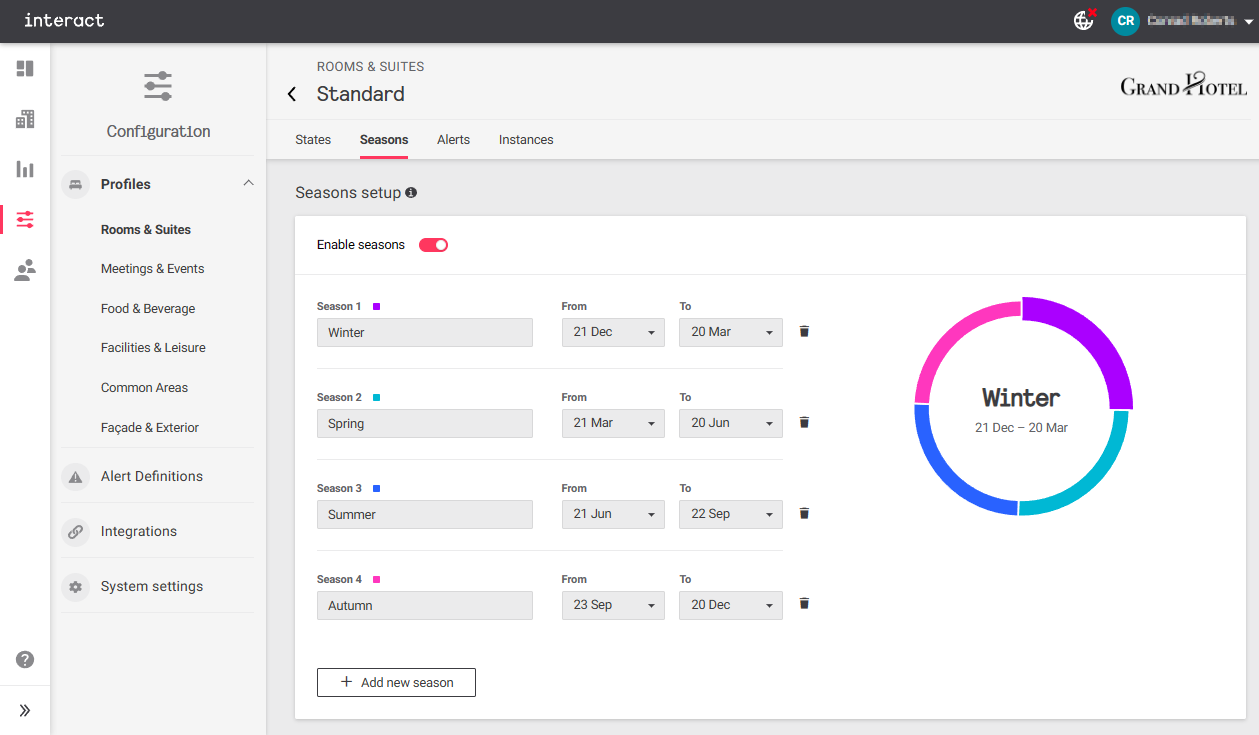Click the globe language icon in header
Image resolution: width=1259 pixels, height=735 pixels.
point(1083,20)
